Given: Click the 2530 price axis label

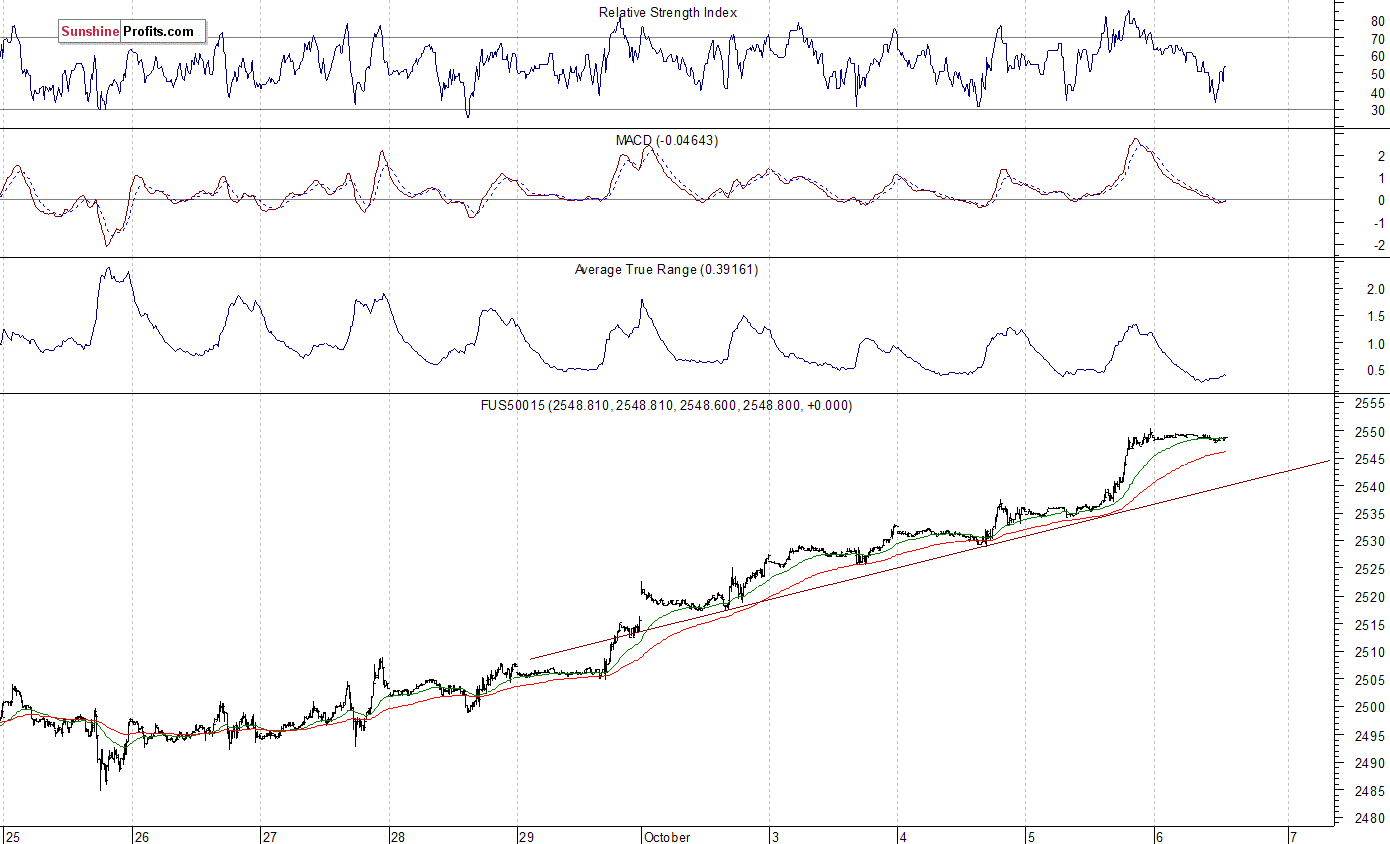Looking at the screenshot, I should 1370,541.
